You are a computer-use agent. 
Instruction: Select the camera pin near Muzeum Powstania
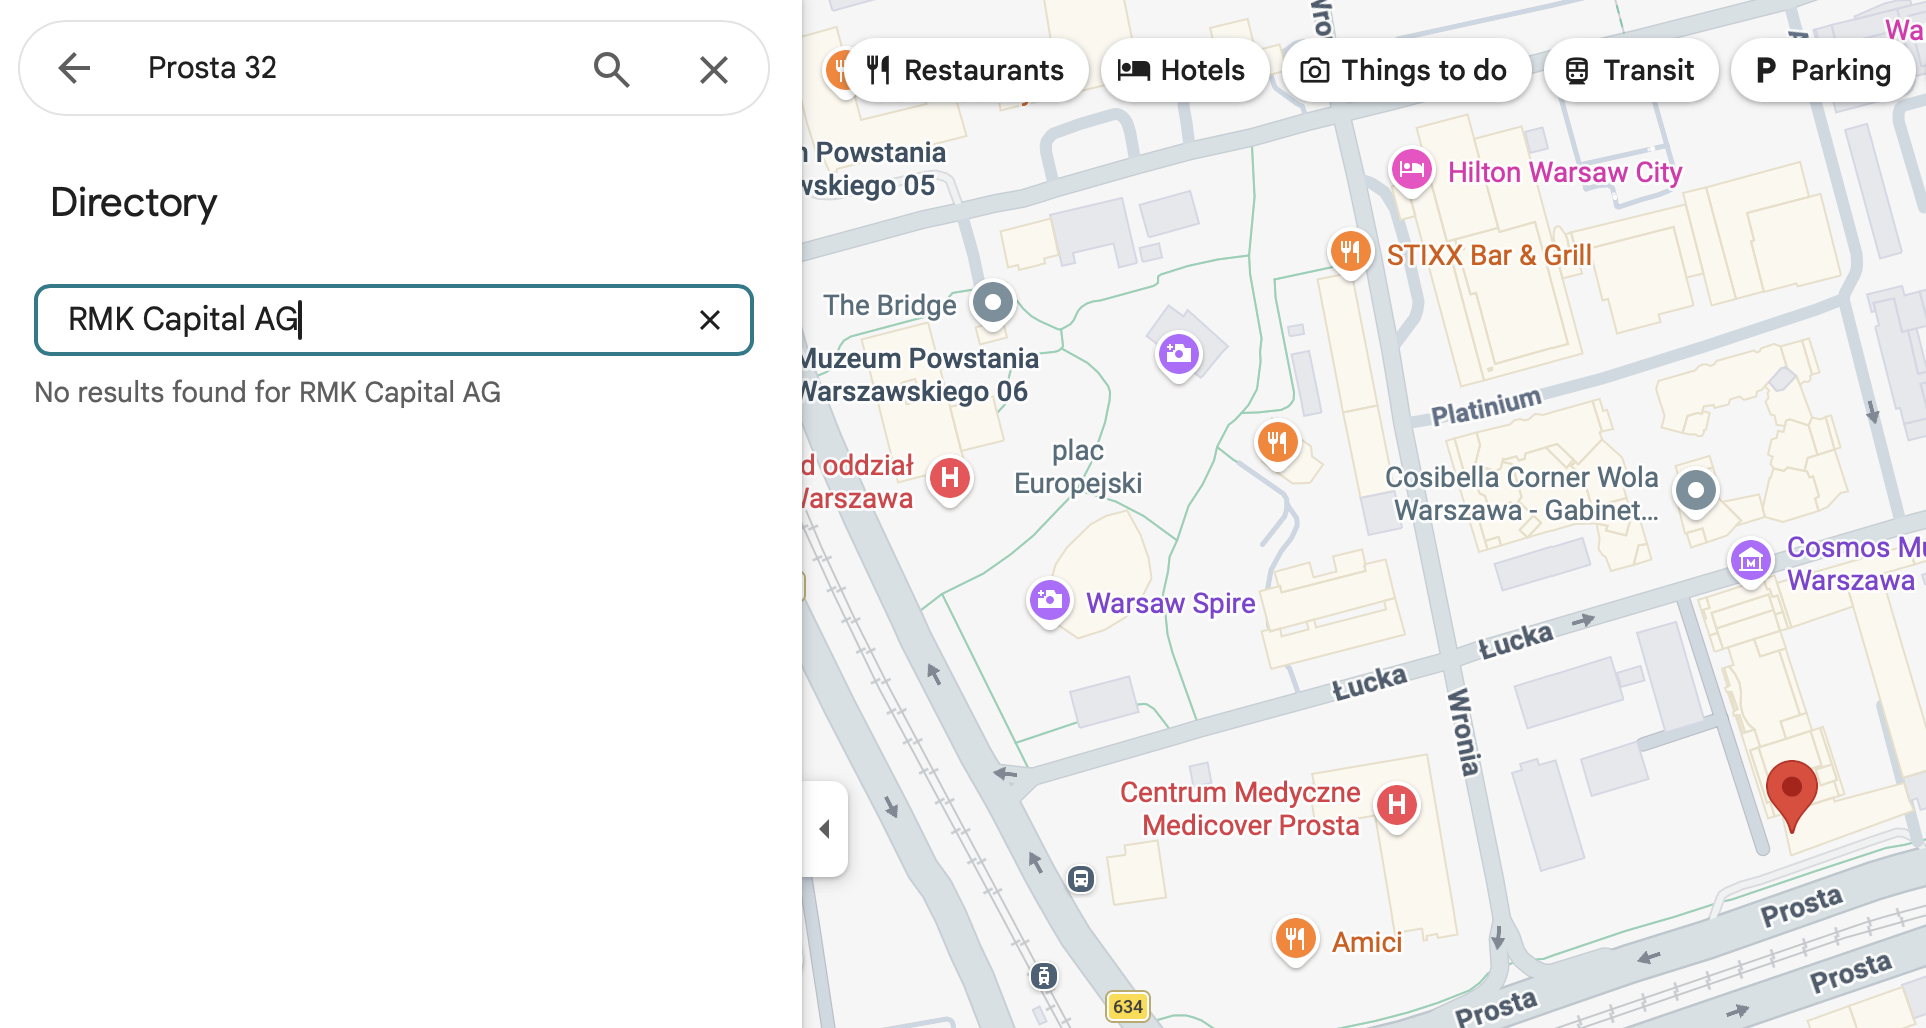tap(1179, 354)
